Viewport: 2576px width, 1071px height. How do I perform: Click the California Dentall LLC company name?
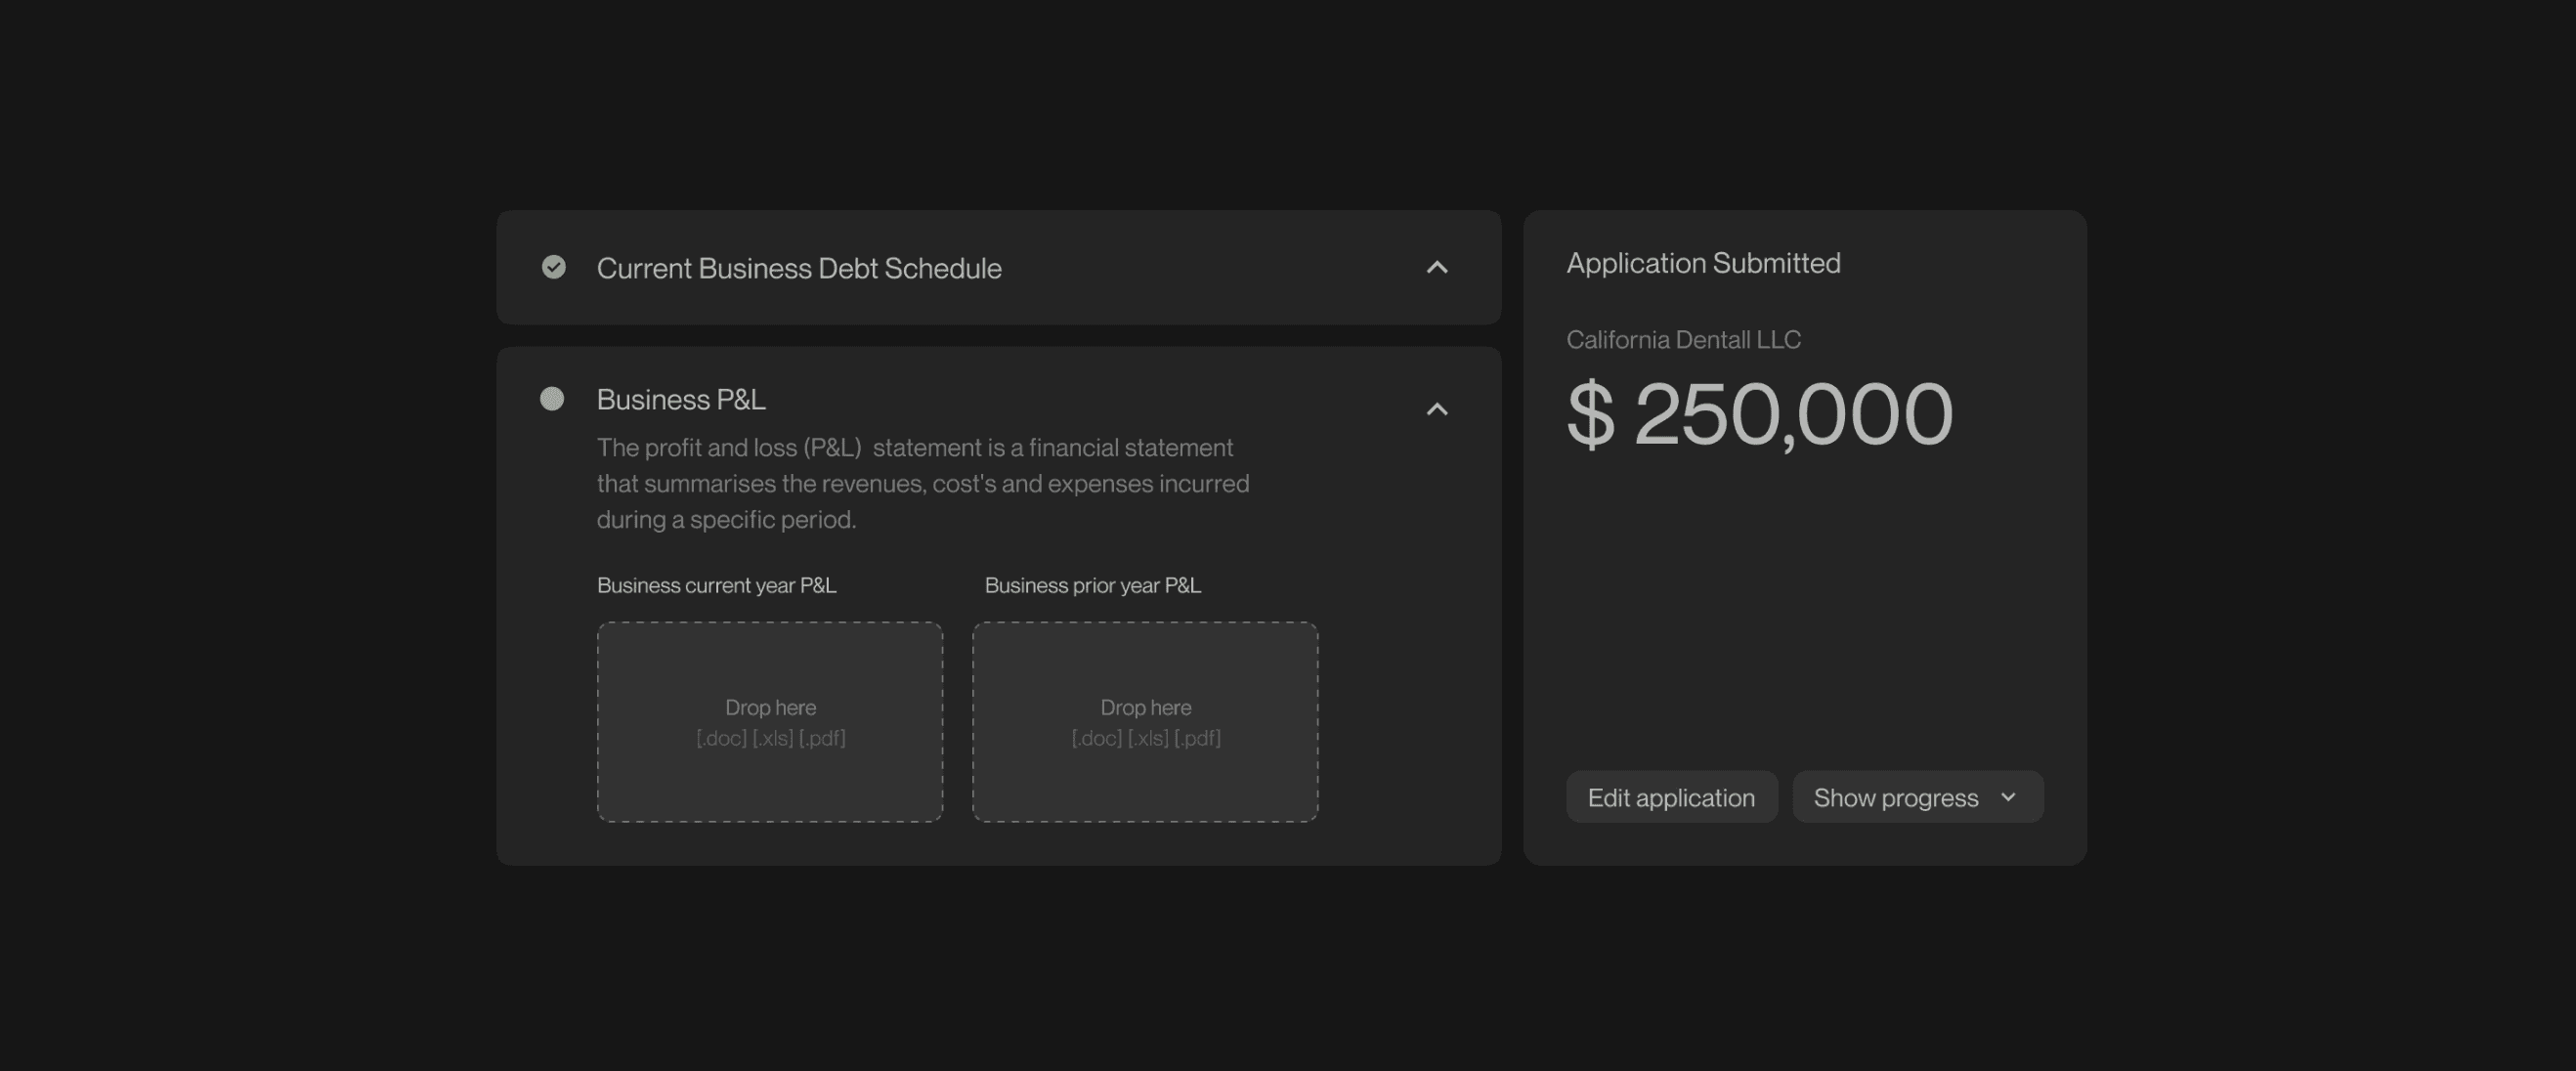click(1682, 340)
